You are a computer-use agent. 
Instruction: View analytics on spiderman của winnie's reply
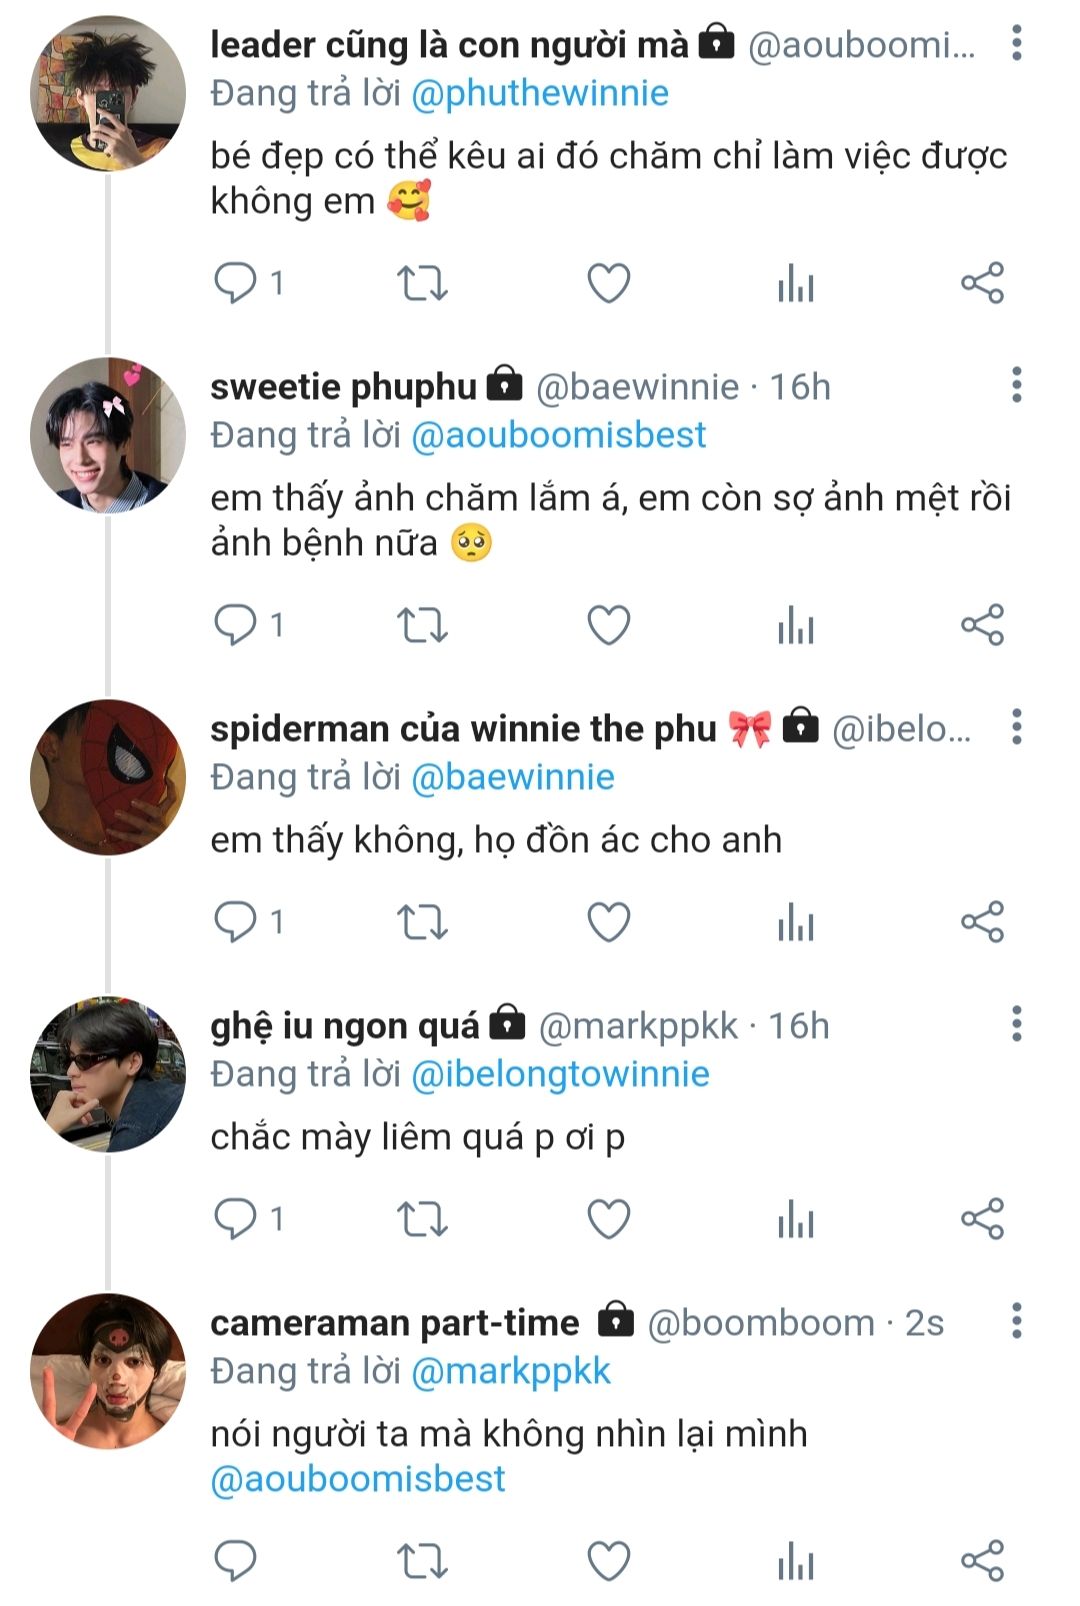point(796,922)
